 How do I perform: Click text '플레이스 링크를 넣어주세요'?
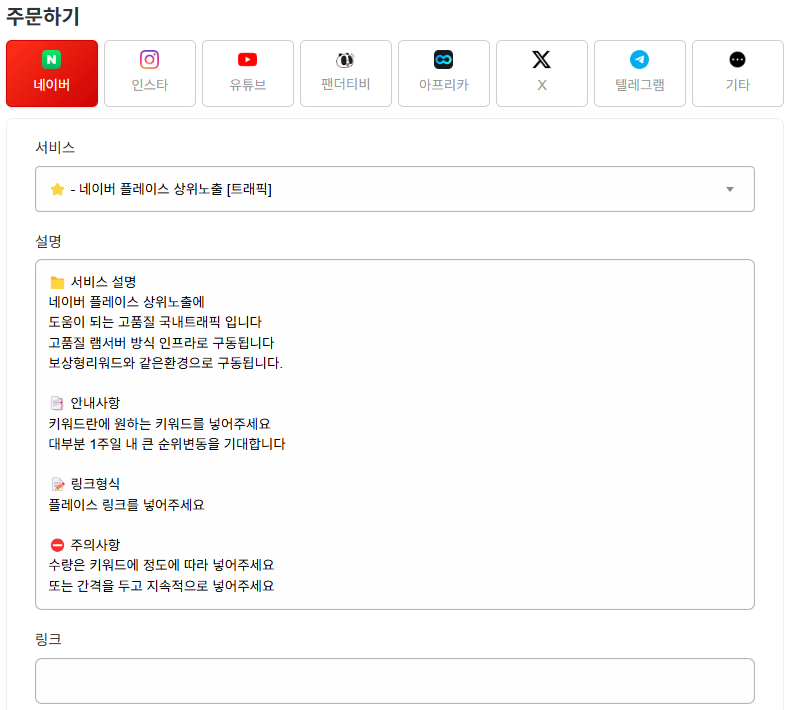pyautogui.click(x=126, y=505)
